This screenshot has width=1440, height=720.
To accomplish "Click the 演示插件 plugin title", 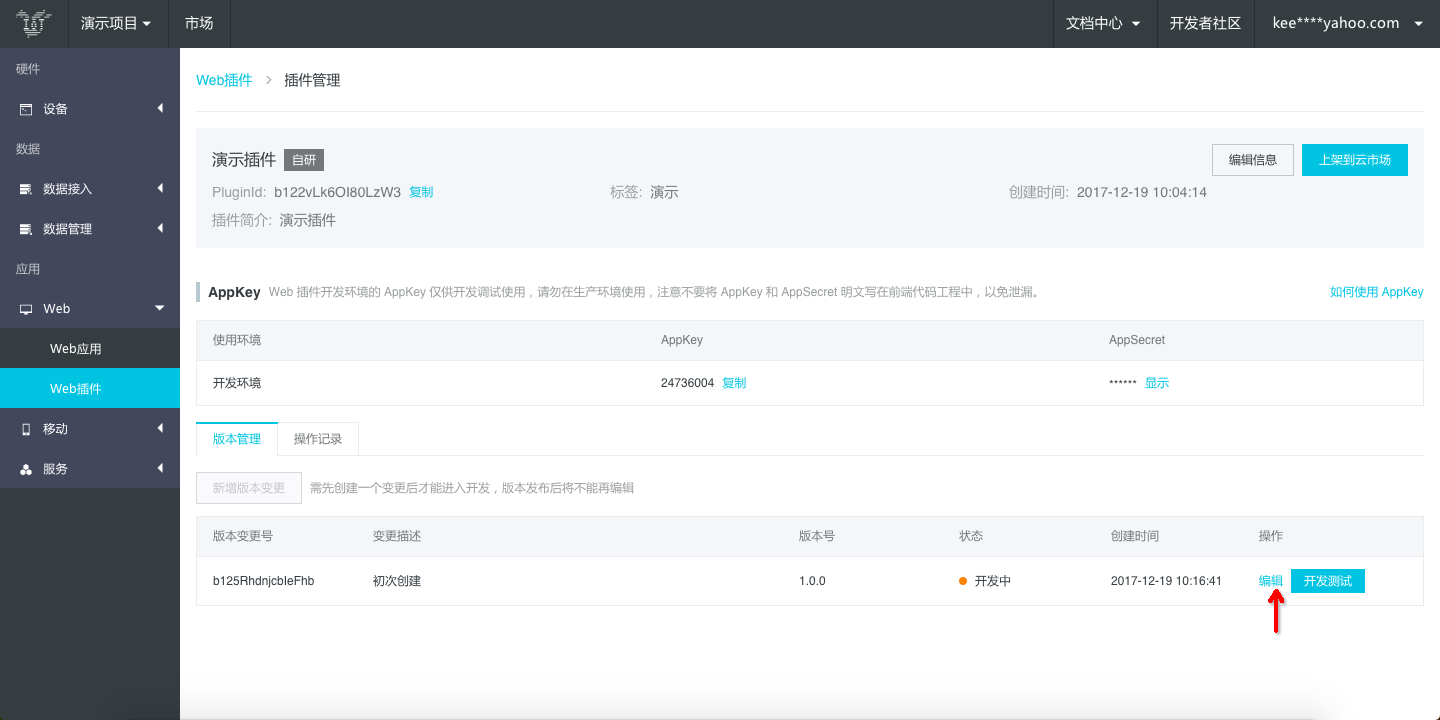I will tap(244, 160).
